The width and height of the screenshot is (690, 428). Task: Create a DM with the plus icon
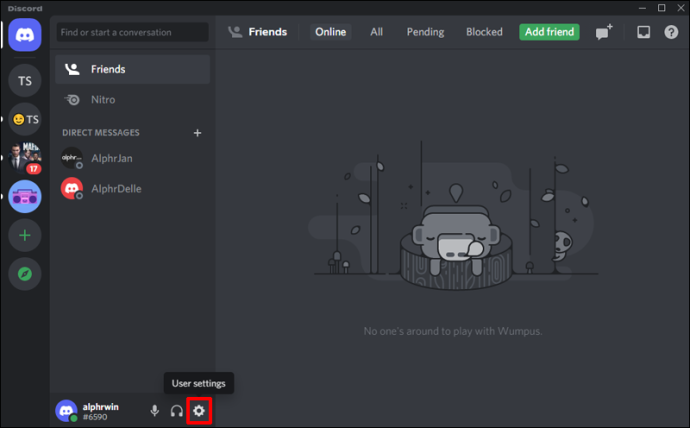[x=197, y=133]
